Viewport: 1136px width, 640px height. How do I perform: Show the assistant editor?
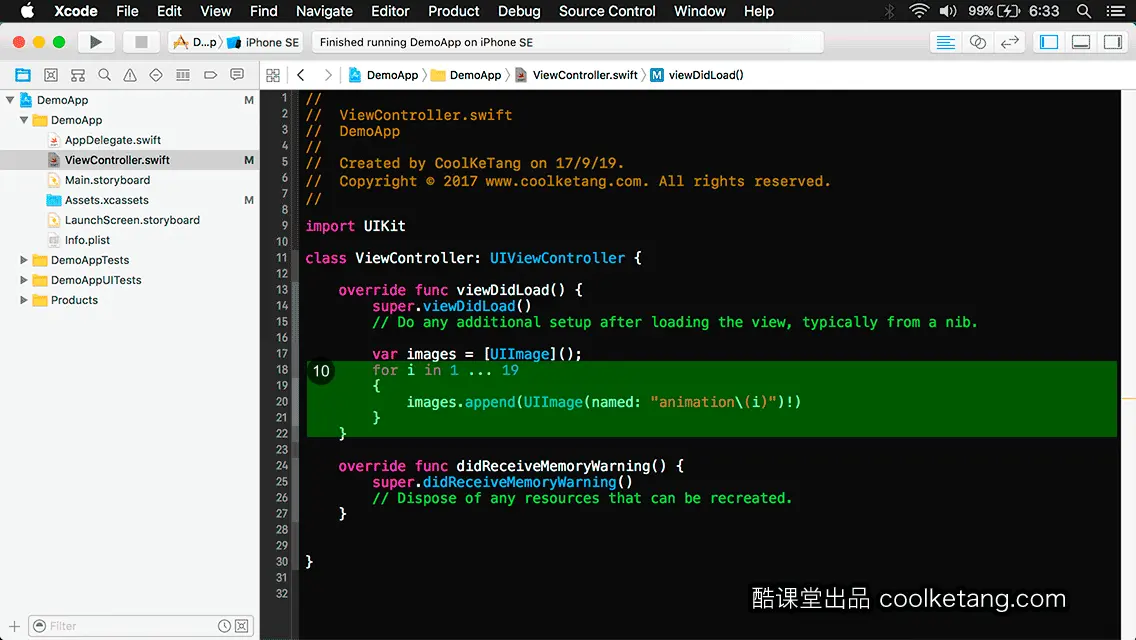click(977, 42)
